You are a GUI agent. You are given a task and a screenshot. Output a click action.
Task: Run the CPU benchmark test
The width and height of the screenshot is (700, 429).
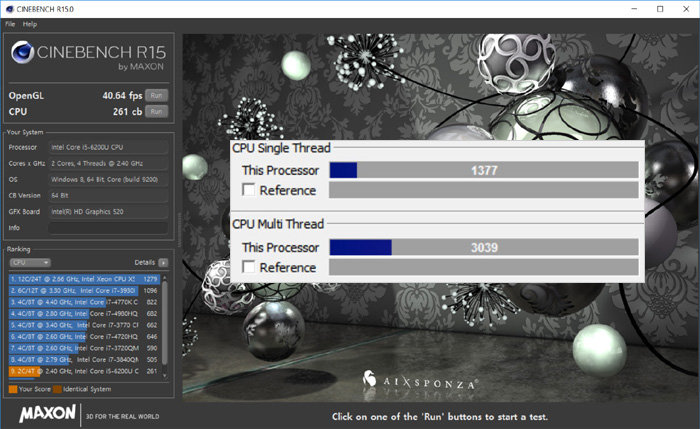click(x=156, y=112)
